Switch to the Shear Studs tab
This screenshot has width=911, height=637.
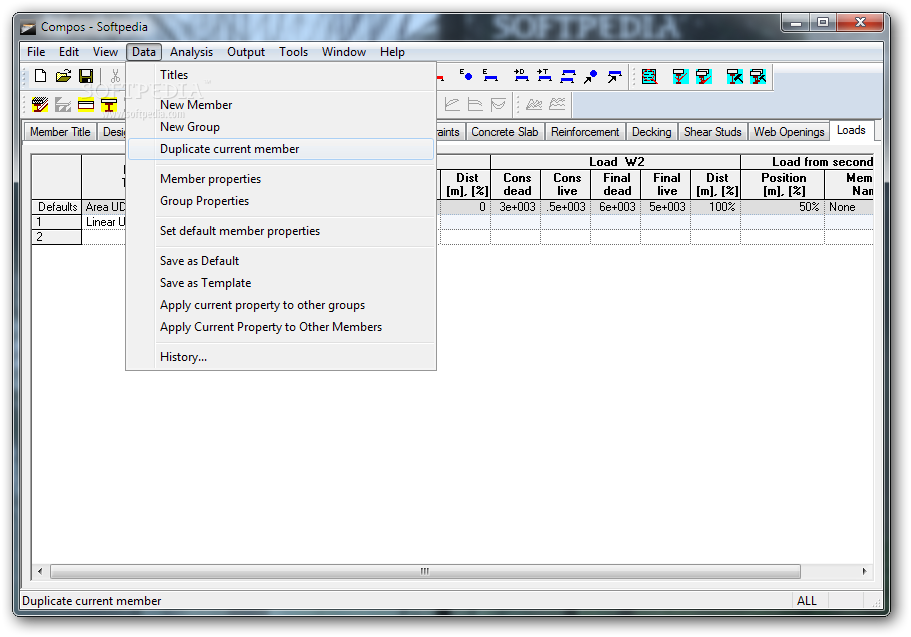712,132
